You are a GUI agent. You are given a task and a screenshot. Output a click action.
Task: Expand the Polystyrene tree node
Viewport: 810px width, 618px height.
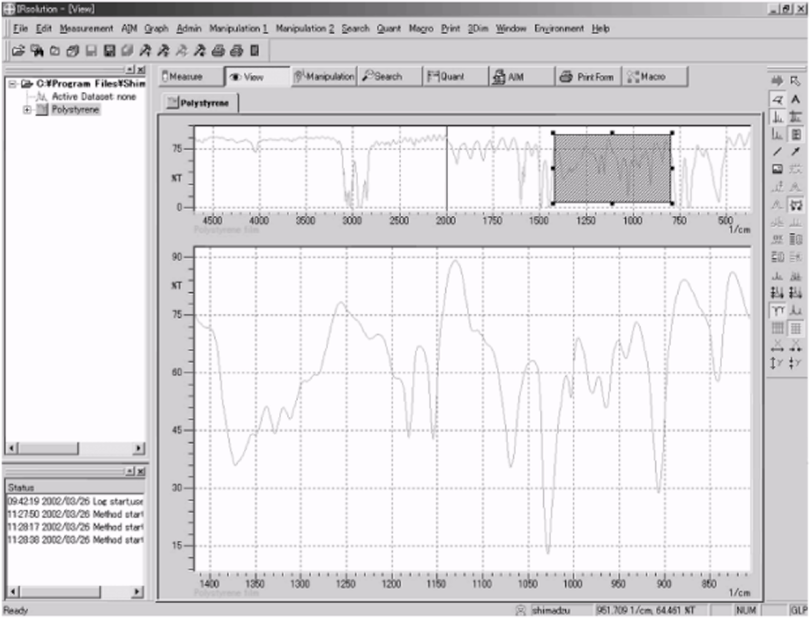coord(27,110)
